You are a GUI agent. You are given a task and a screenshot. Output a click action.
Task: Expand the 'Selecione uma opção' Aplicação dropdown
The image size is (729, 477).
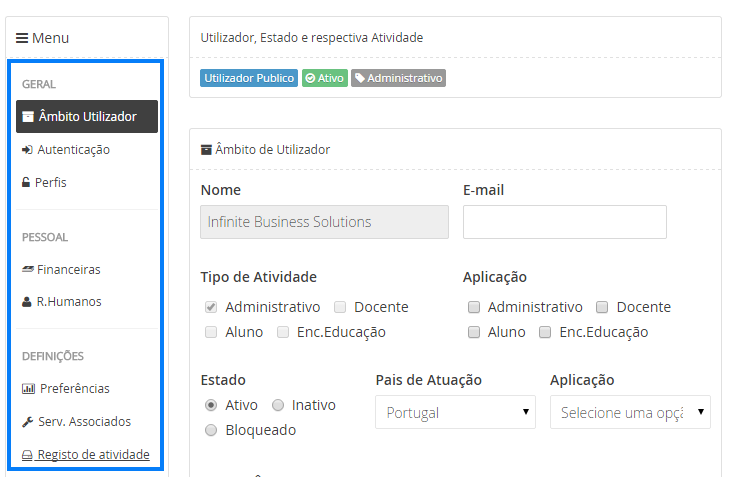click(x=630, y=412)
